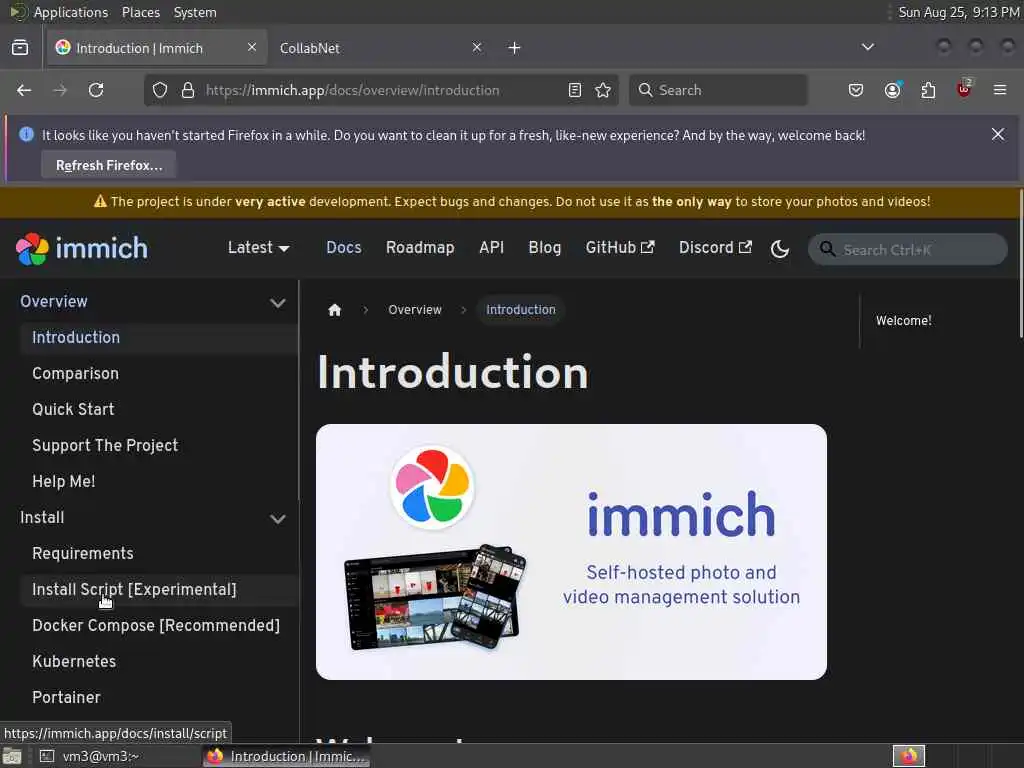Open the GitHub external link

pos(620,248)
